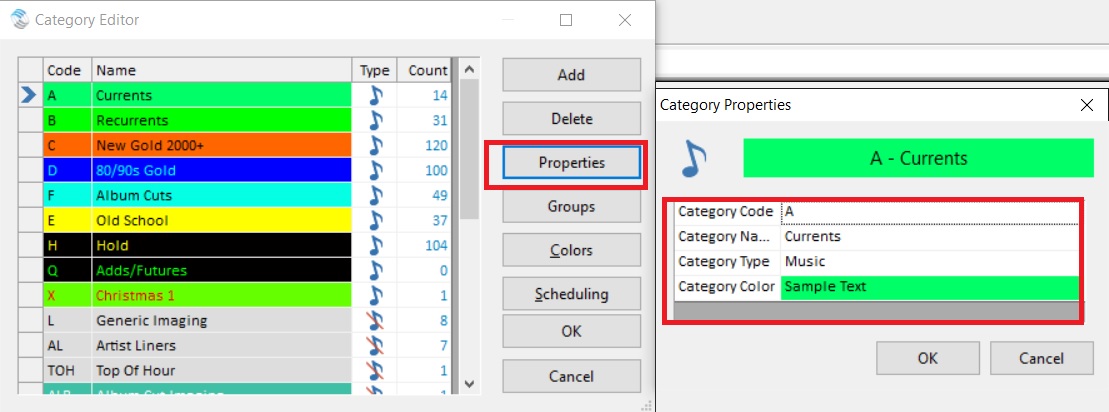This screenshot has height=412, width=1109.
Task: Click the large music note in Category Properties
Action: (695, 157)
